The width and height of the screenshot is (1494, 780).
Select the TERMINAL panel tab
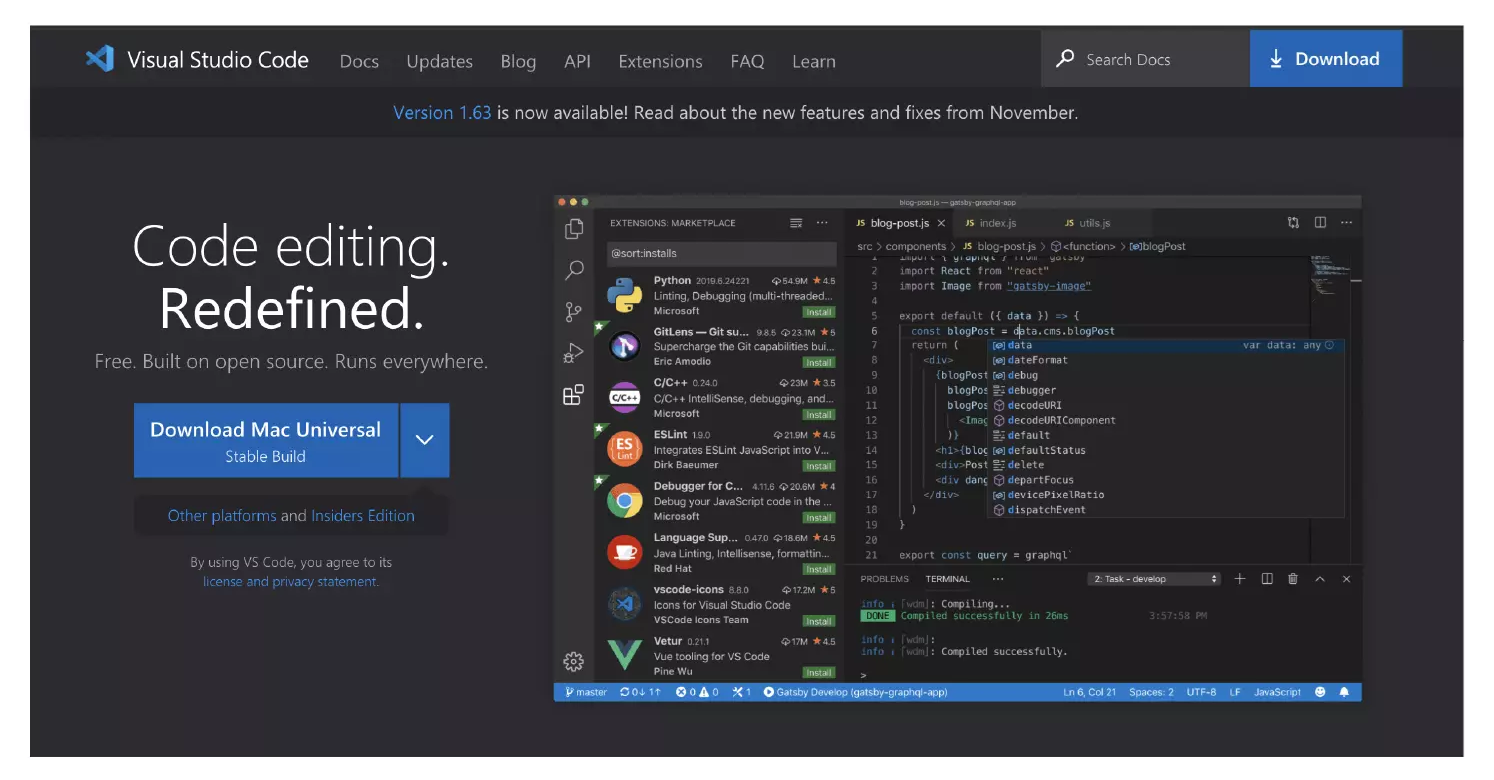(947, 579)
